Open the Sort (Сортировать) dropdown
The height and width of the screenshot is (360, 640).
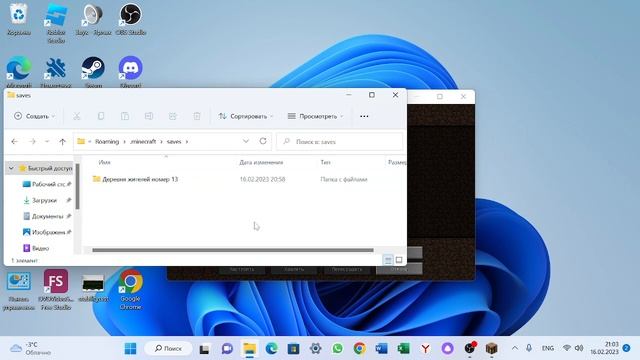[x=246, y=116]
